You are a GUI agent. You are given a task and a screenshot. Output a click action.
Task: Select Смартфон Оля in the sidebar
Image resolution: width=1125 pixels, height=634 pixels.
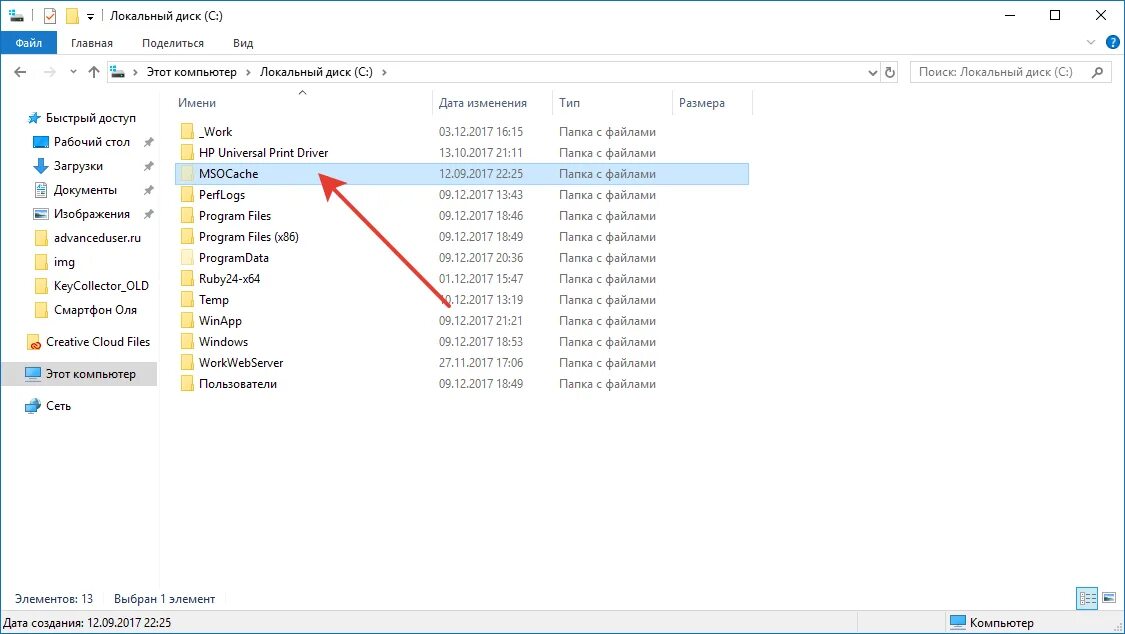pos(95,310)
